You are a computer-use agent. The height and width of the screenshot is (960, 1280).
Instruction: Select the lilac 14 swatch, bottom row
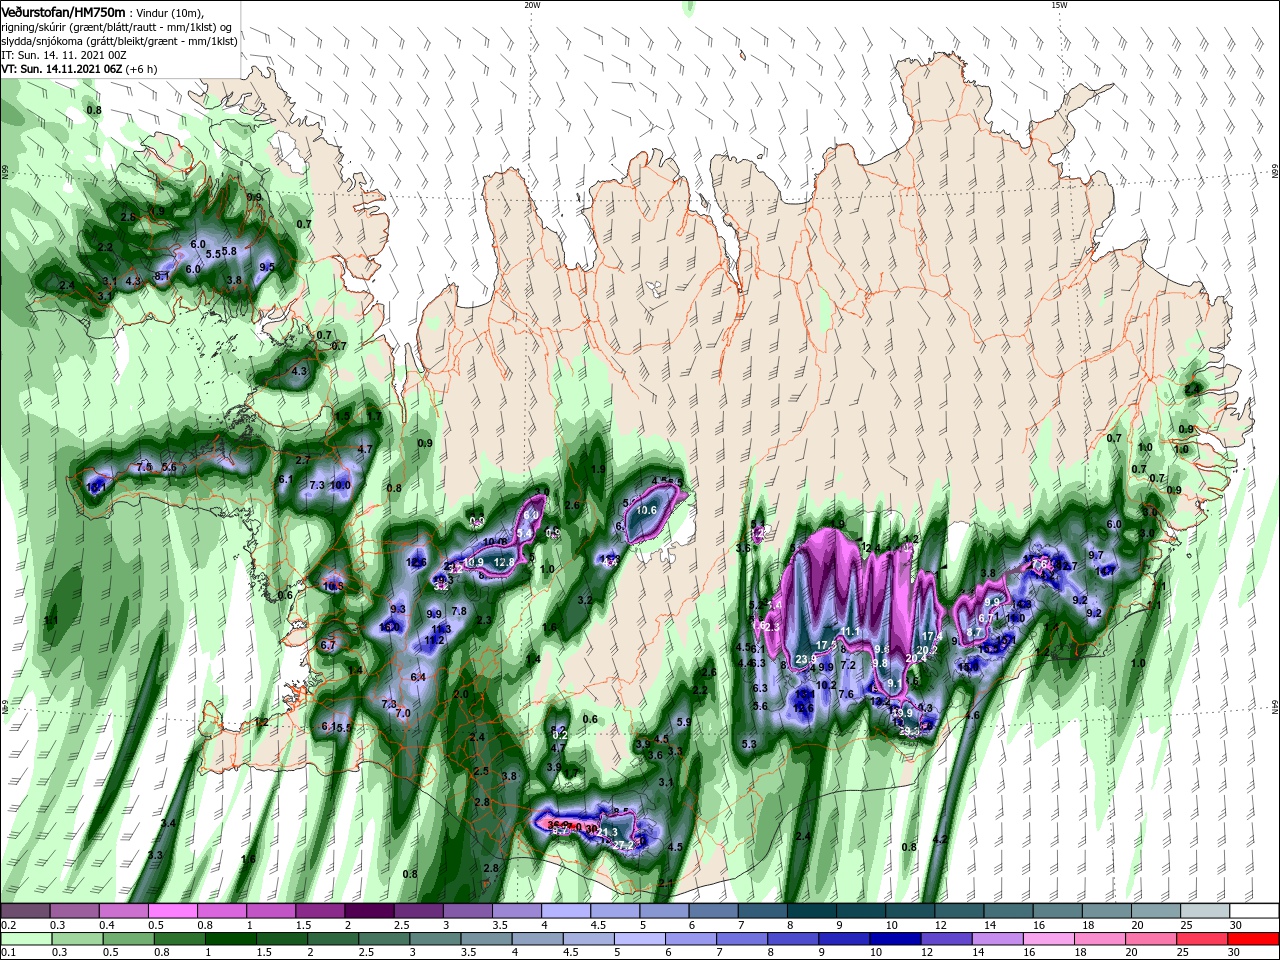click(x=998, y=939)
